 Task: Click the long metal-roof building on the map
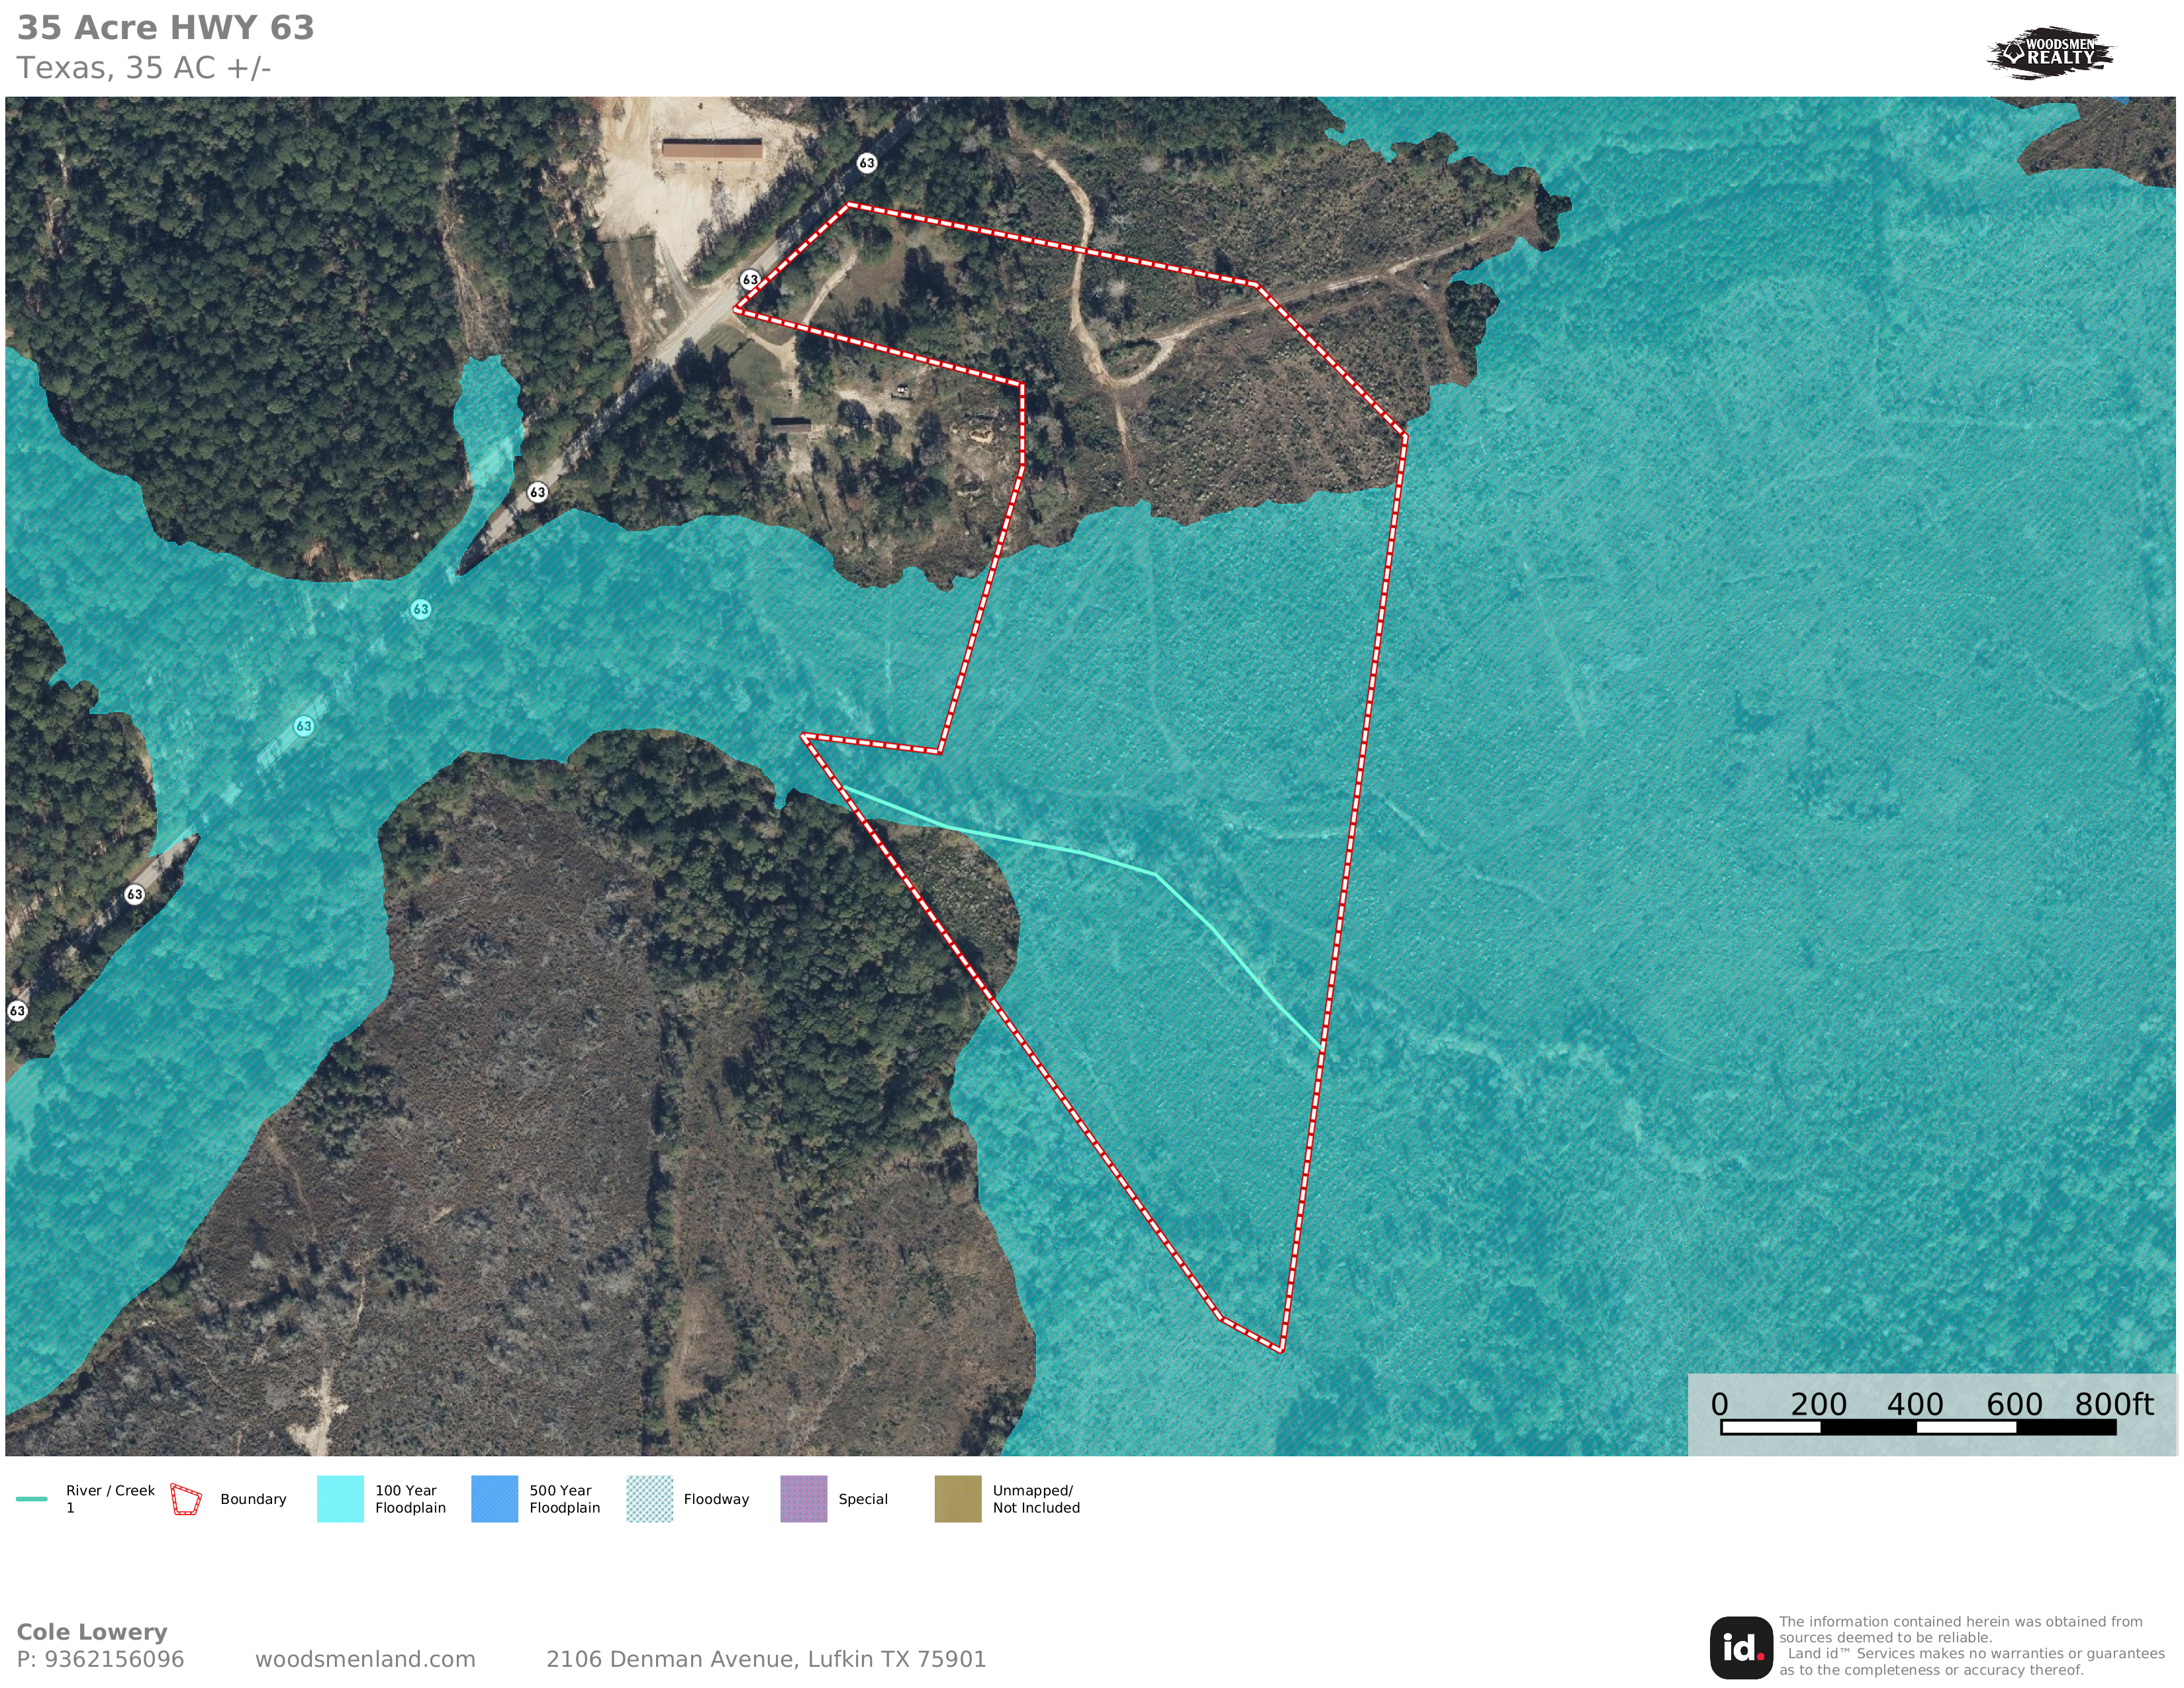[712, 150]
